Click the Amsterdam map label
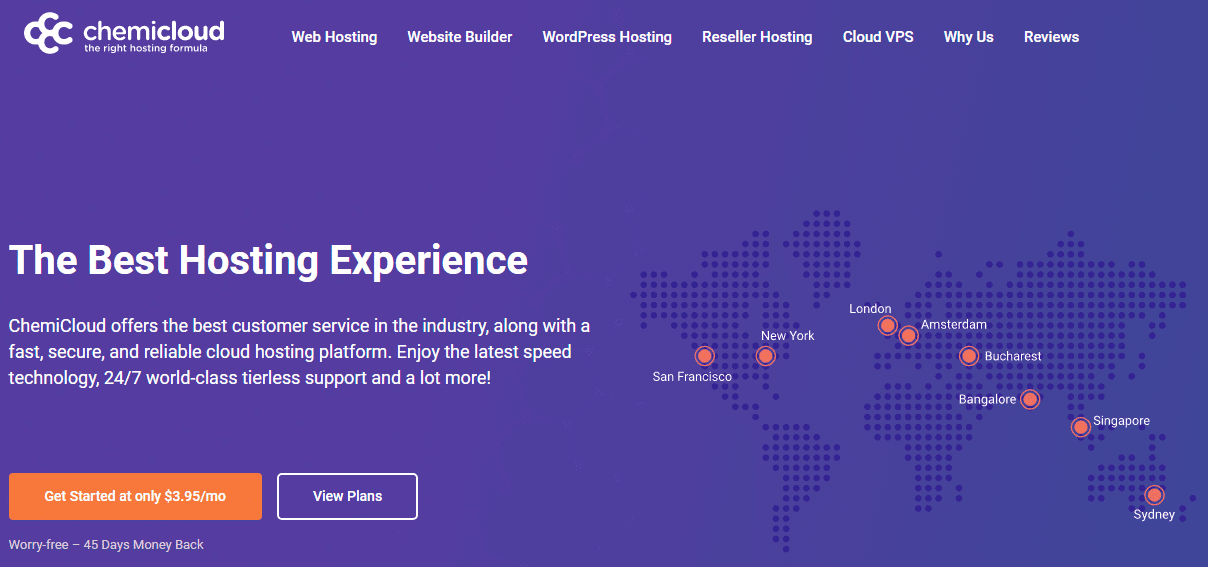 (x=954, y=325)
